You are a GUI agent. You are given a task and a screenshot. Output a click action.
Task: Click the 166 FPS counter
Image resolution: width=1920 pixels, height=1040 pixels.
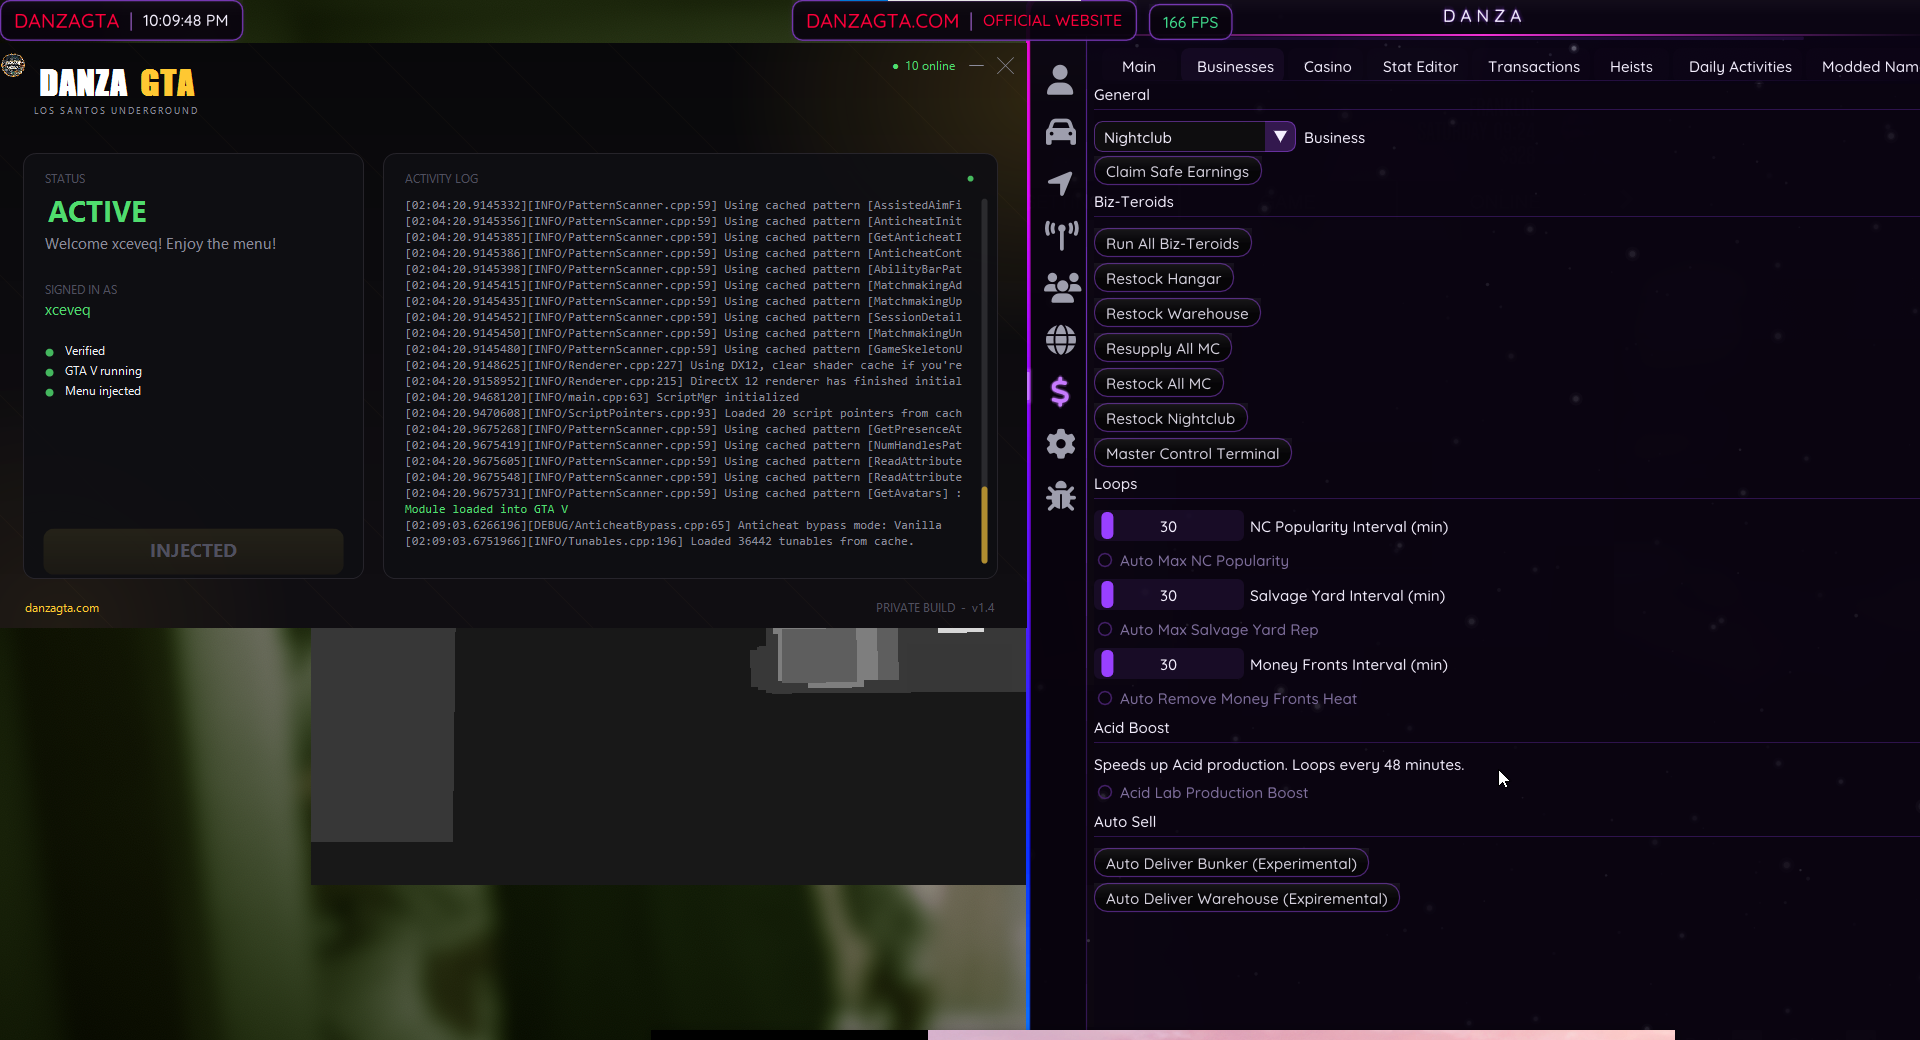1190,22
